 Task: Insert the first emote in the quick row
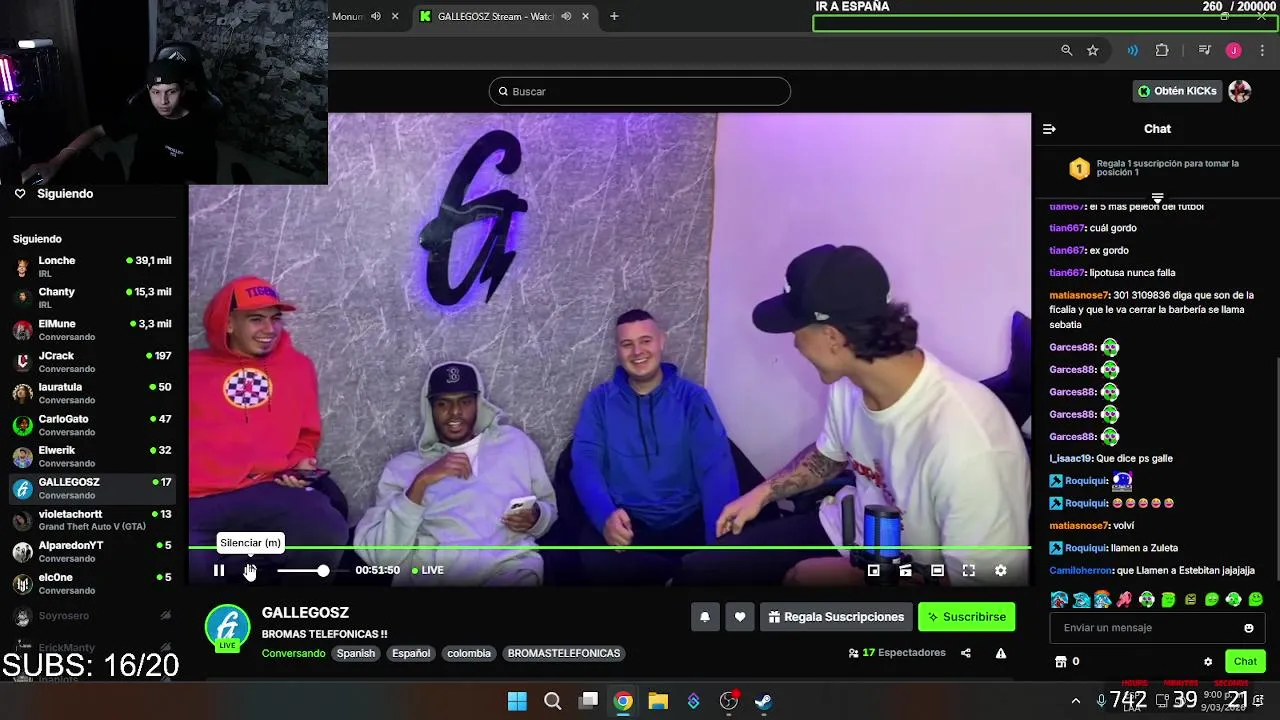coord(1059,600)
